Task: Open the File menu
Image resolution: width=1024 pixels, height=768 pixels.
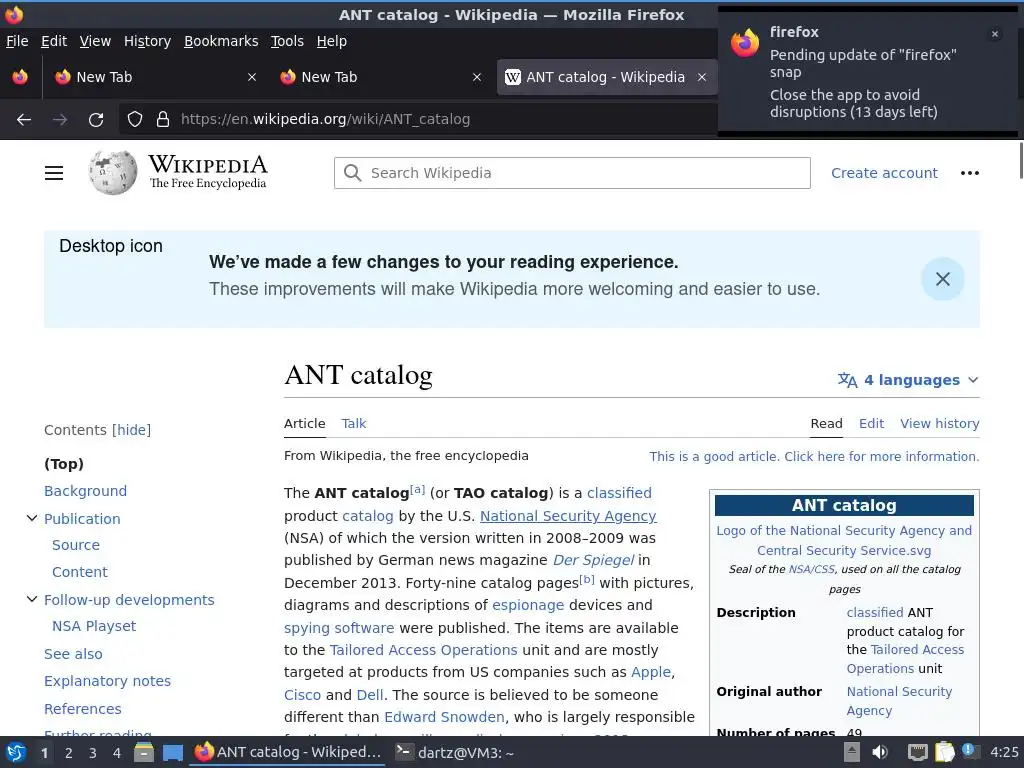Action: [x=17, y=41]
